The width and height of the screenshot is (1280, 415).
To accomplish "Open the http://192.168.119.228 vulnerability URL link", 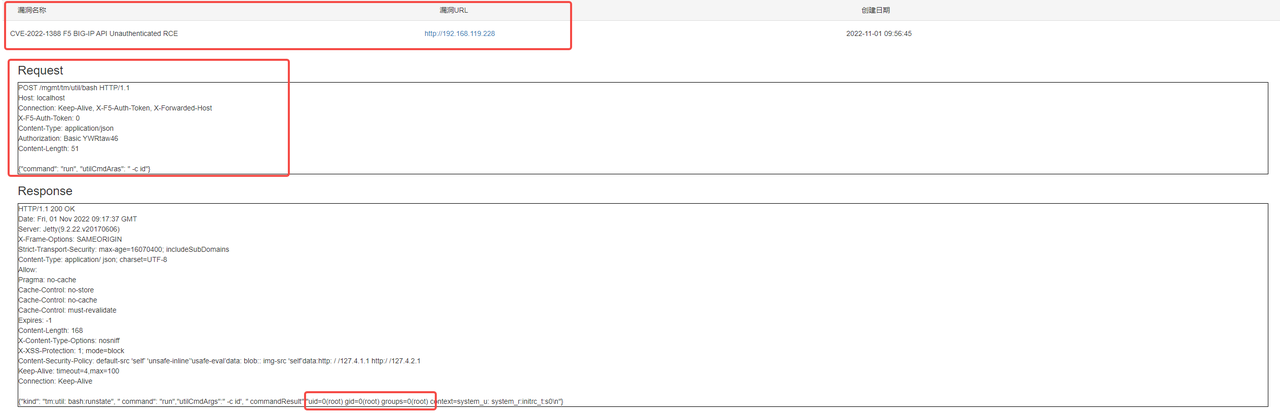I will coord(459,33).
